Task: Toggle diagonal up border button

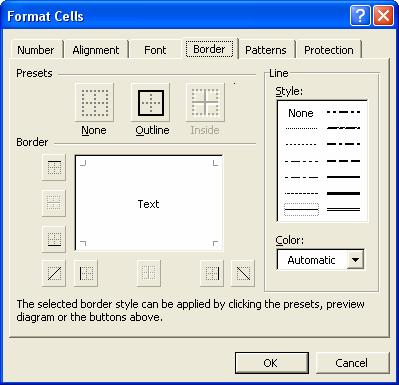Action: 54,273
